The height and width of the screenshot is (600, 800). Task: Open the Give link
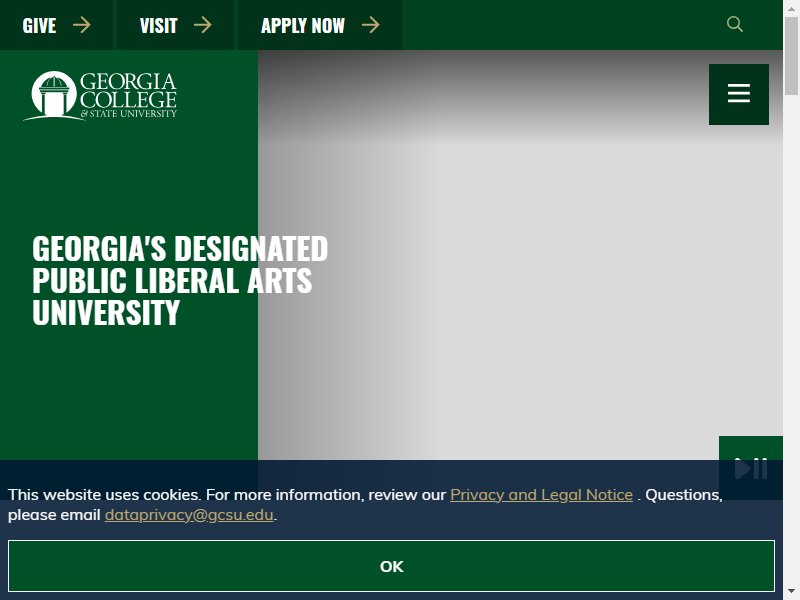[56, 25]
